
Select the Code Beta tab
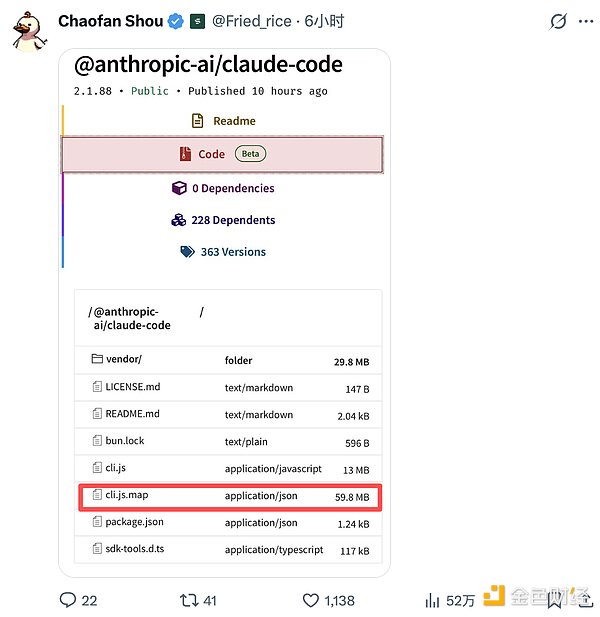(223, 154)
